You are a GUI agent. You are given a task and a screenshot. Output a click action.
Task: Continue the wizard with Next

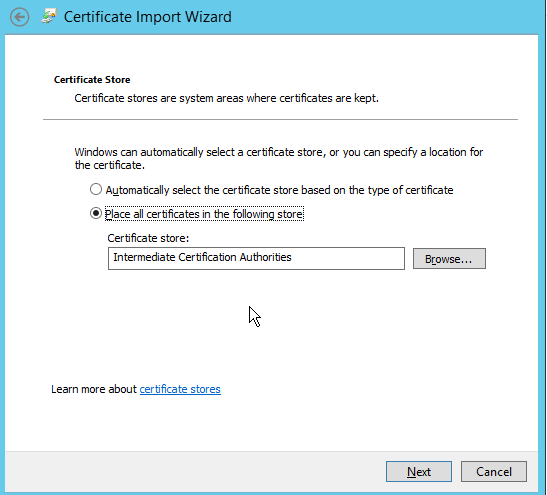point(419,472)
